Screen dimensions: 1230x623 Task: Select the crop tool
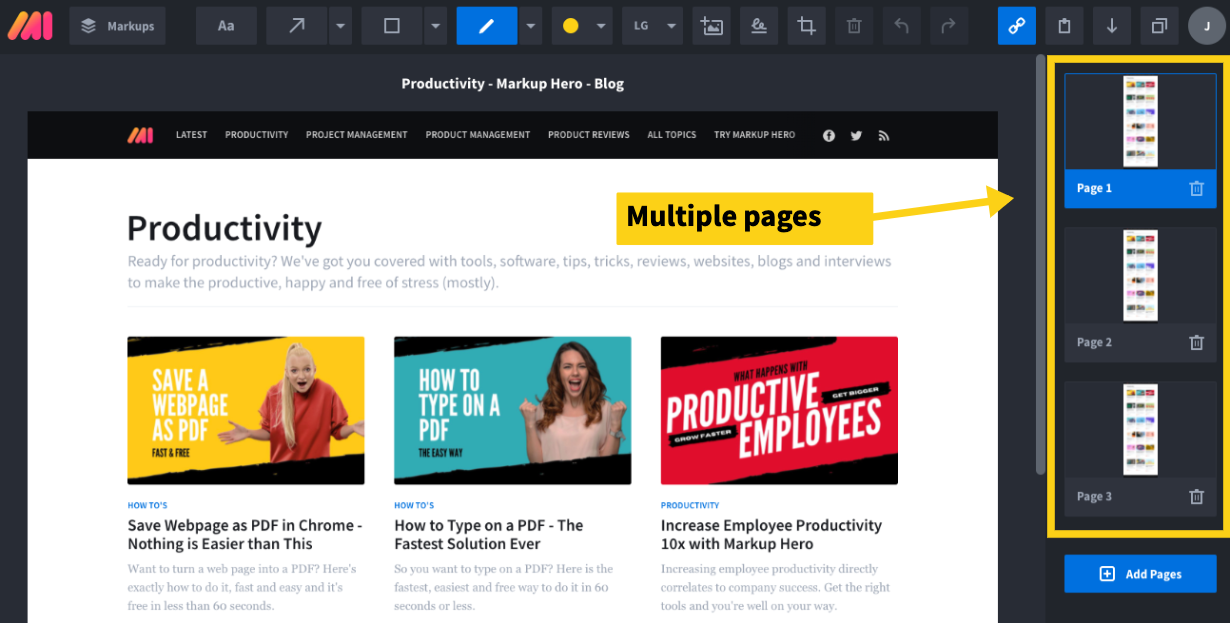(x=806, y=26)
